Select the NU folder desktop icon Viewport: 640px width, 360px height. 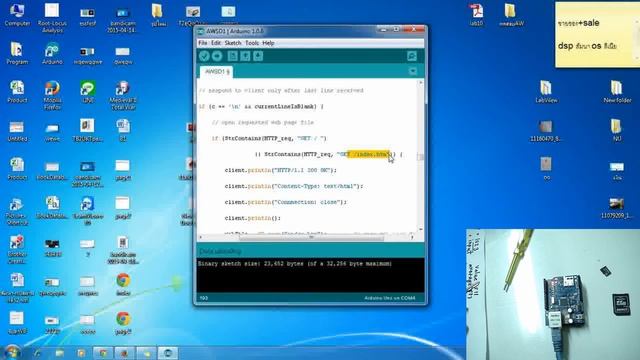(x=616, y=130)
